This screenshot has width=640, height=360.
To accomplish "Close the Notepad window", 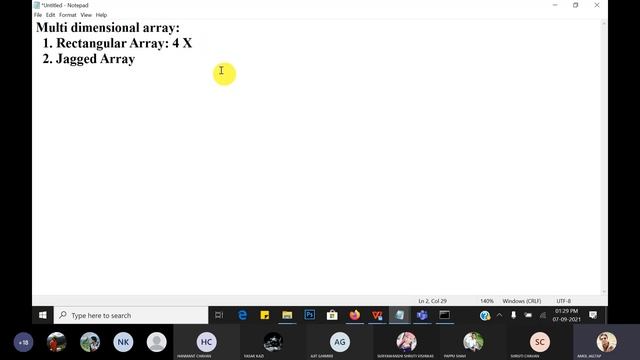I will tap(597, 5).
